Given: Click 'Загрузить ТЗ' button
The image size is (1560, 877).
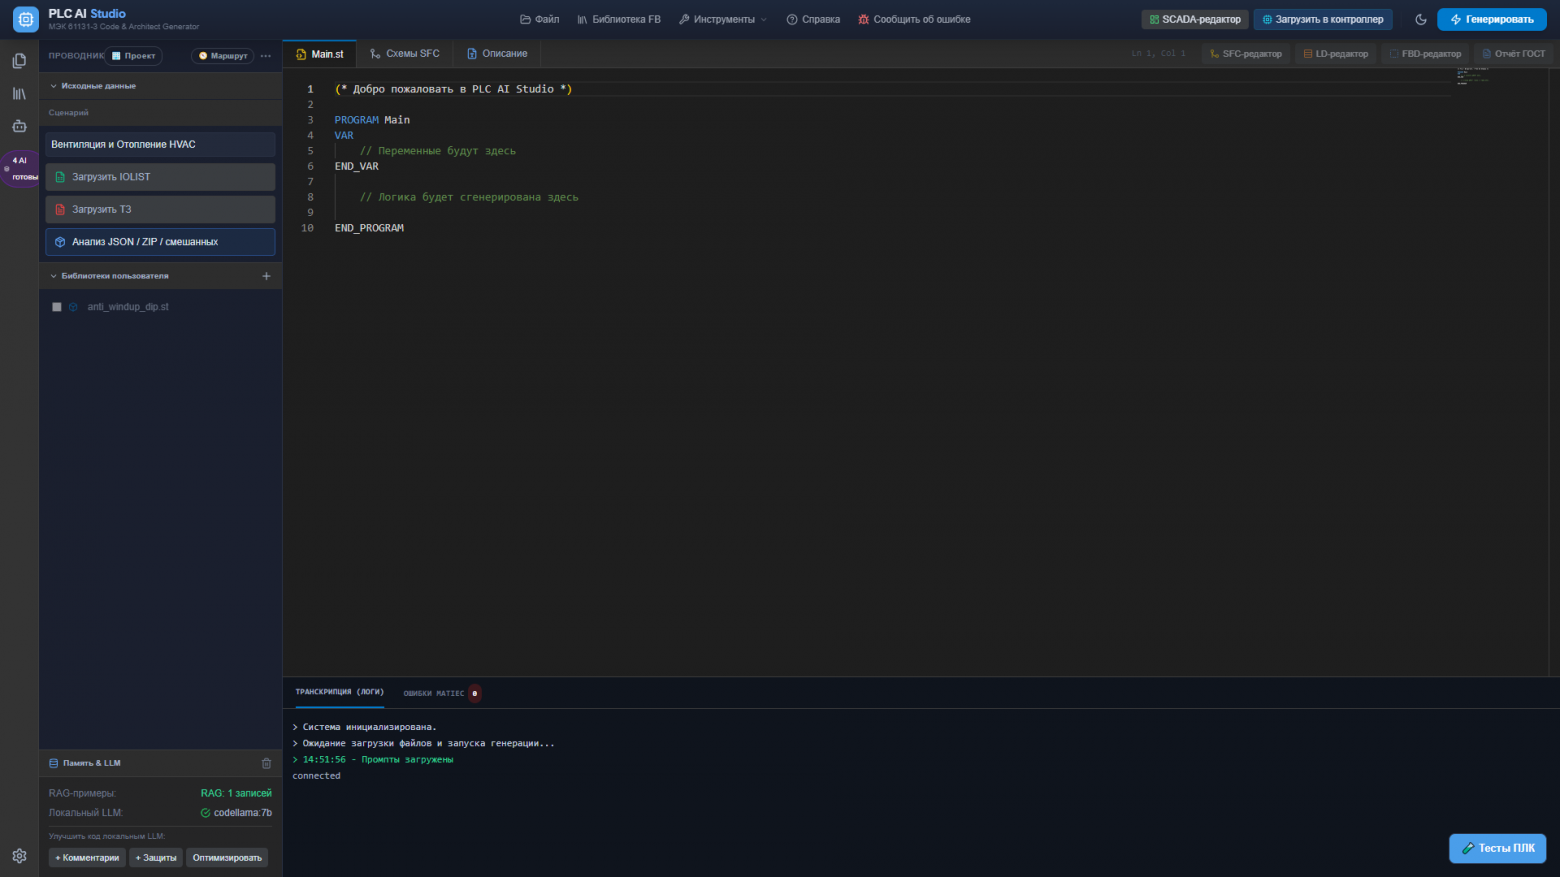Looking at the screenshot, I should [160, 210].
